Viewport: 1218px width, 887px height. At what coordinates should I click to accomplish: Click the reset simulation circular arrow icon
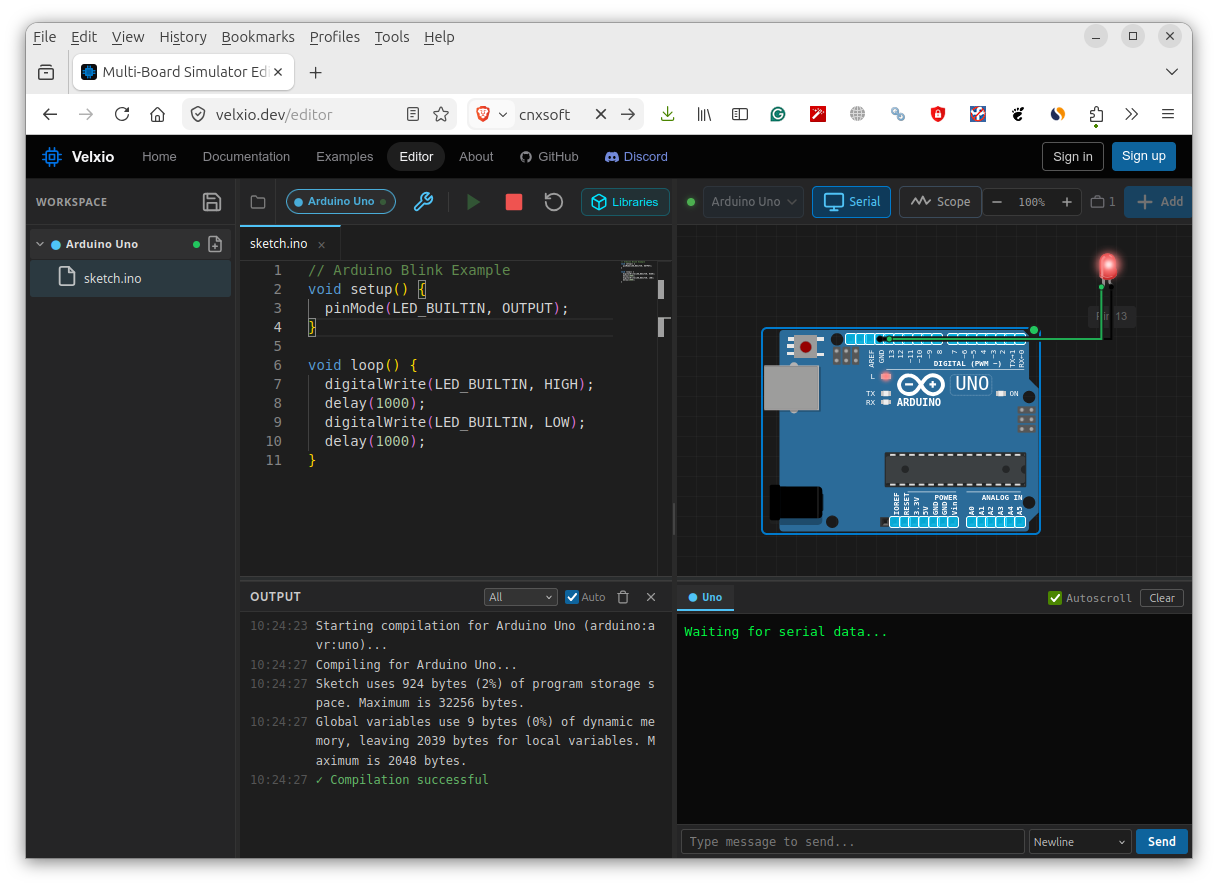(x=554, y=202)
